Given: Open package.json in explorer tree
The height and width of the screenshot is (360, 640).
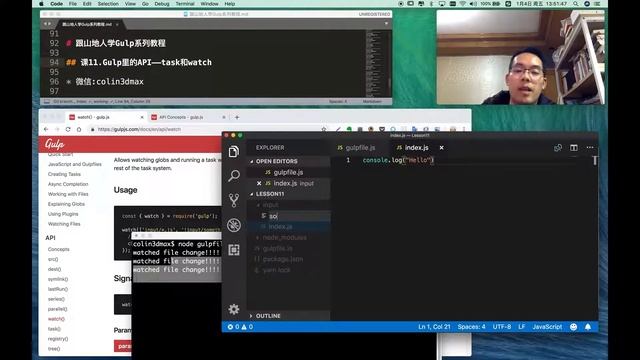Looking at the screenshot, I should coord(282,259).
